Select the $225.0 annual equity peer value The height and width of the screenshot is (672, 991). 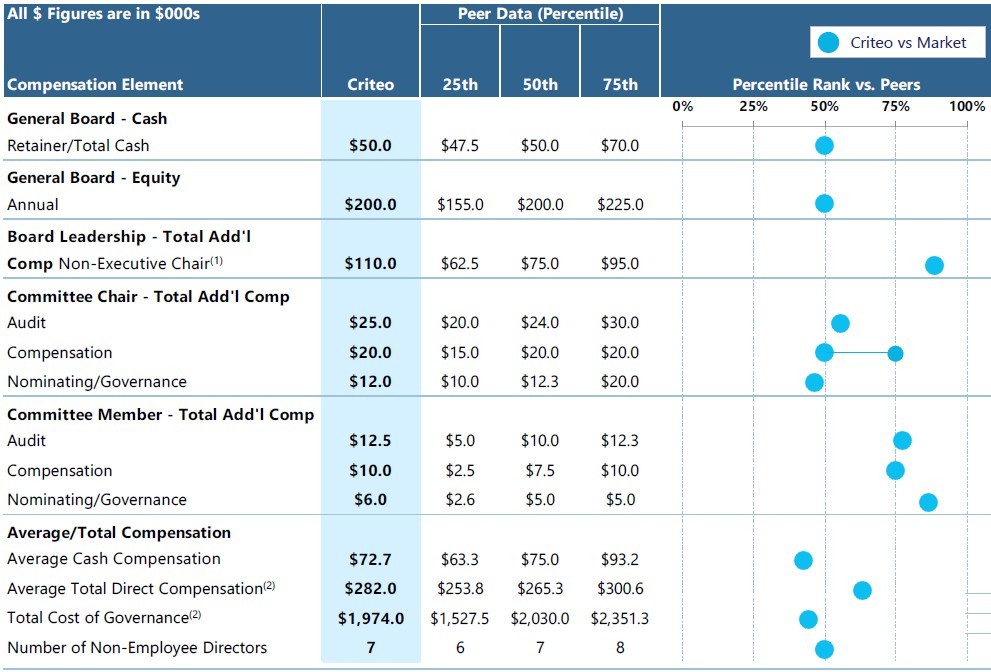[620, 205]
